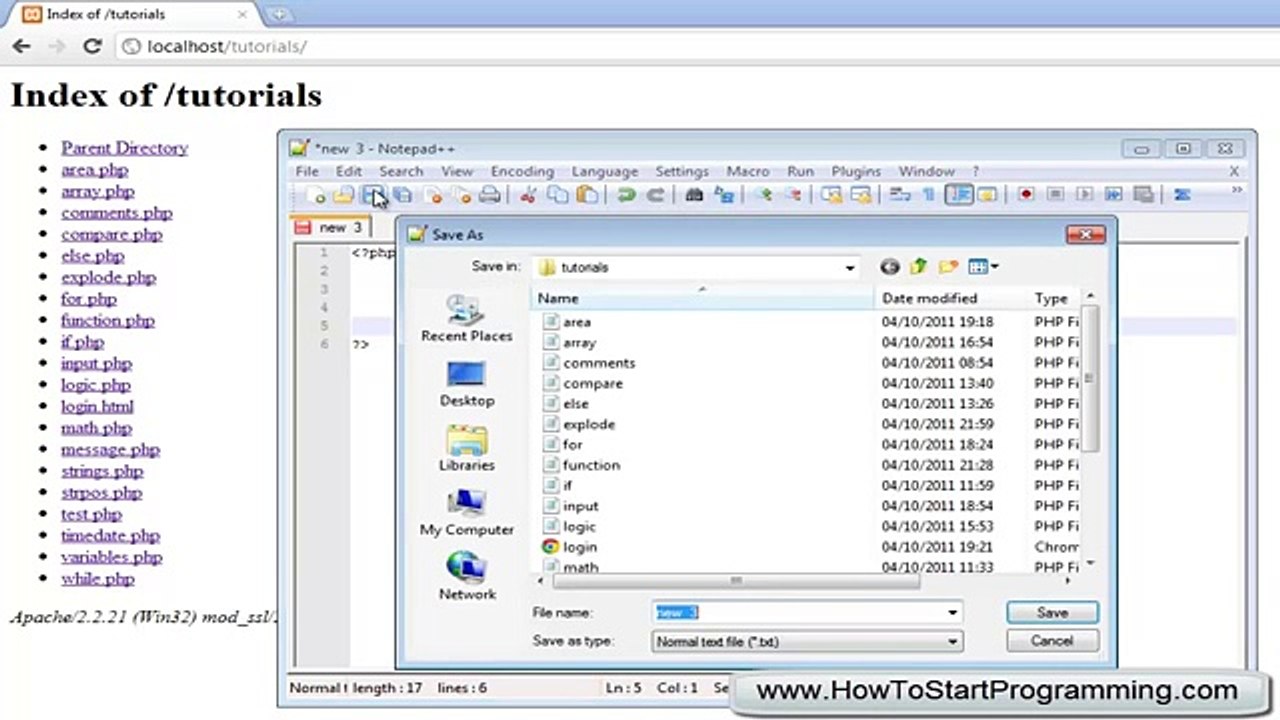This screenshot has width=1280, height=720.
Task: Click the Print icon in Notepad++ toolbar
Action: coord(490,195)
